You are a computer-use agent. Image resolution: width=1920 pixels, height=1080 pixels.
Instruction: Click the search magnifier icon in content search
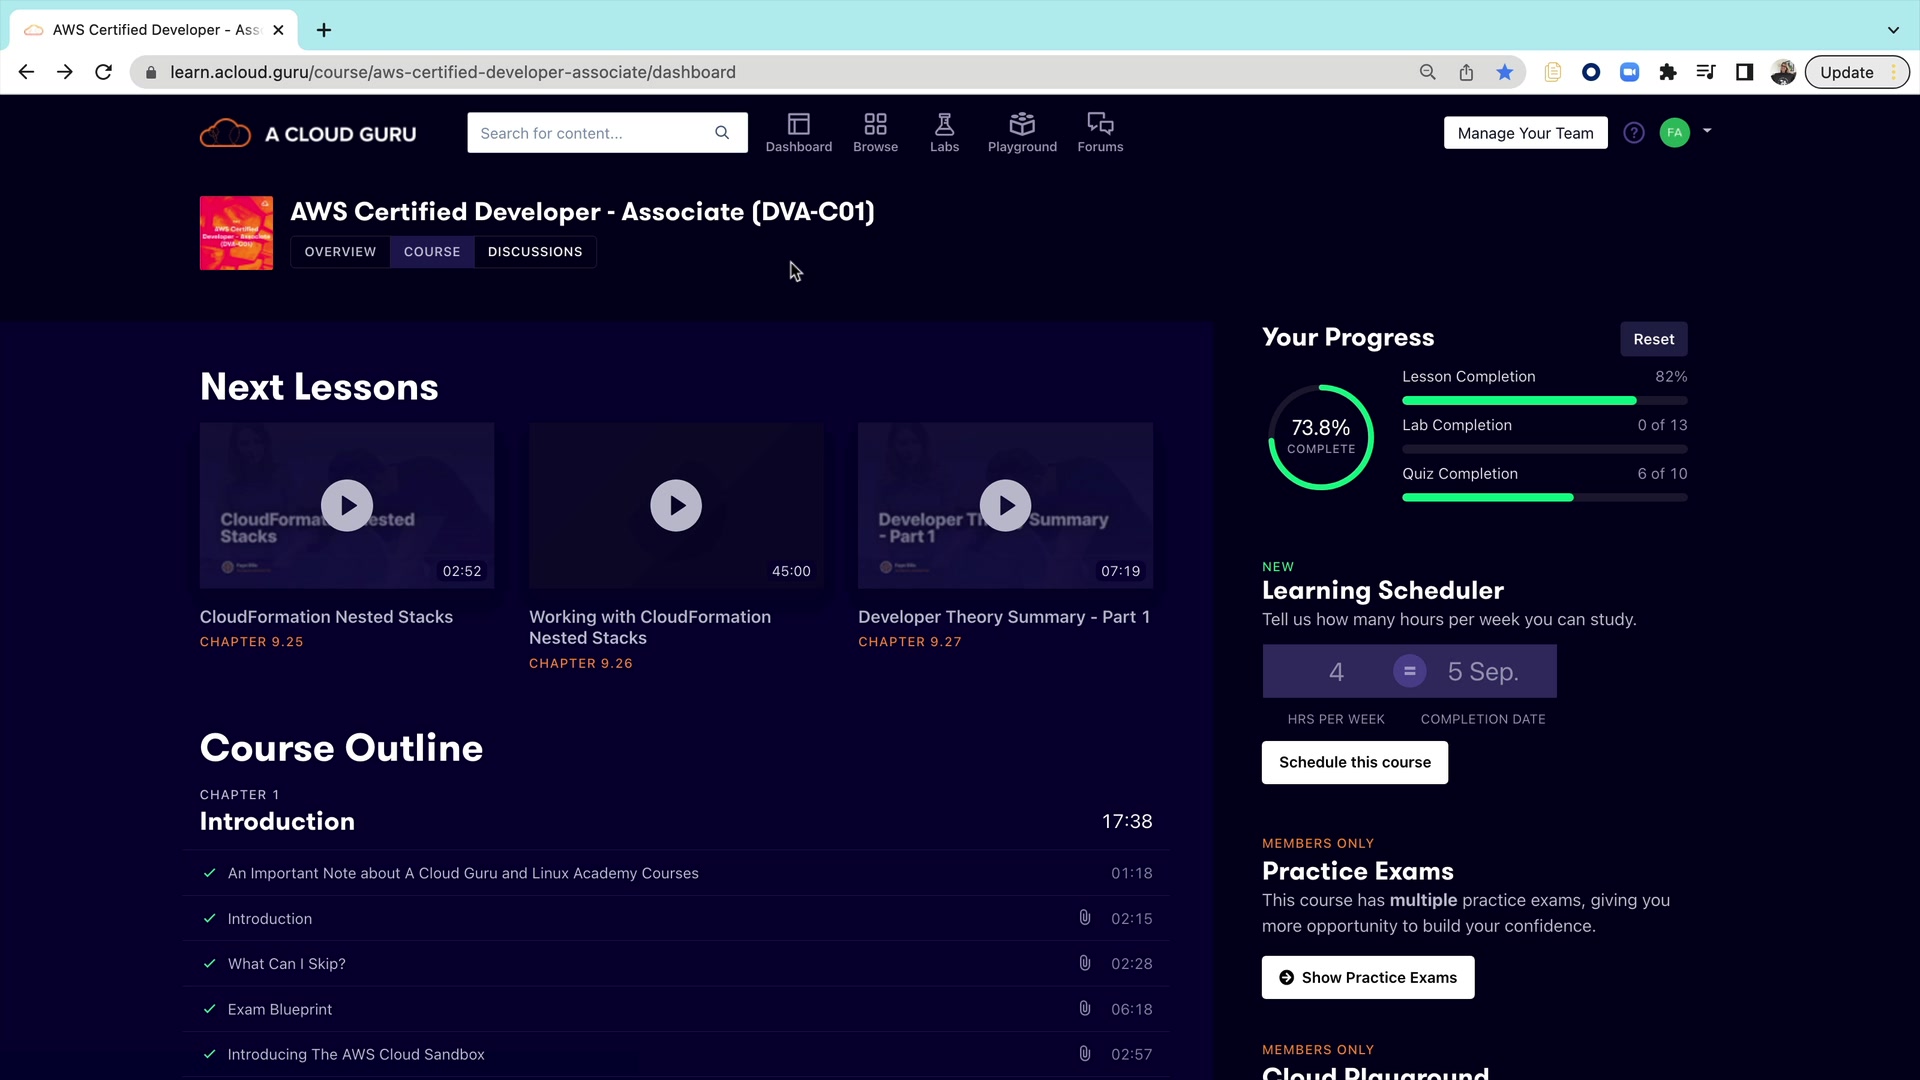point(722,133)
